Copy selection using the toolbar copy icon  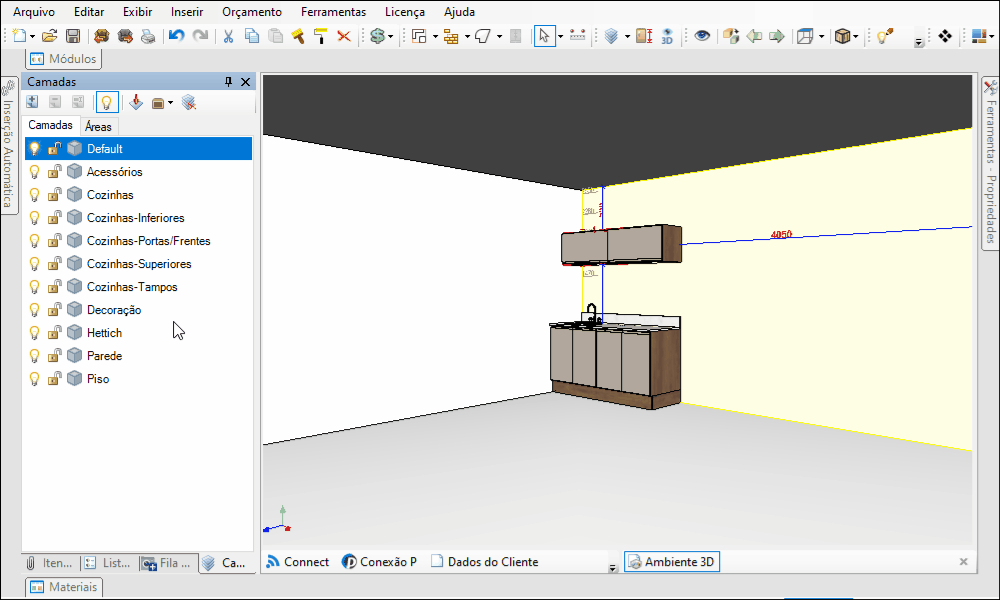[x=252, y=36]
